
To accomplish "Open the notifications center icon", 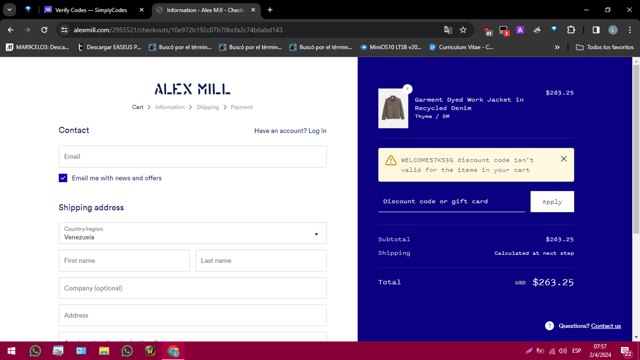I will click(x=626, y=351).
